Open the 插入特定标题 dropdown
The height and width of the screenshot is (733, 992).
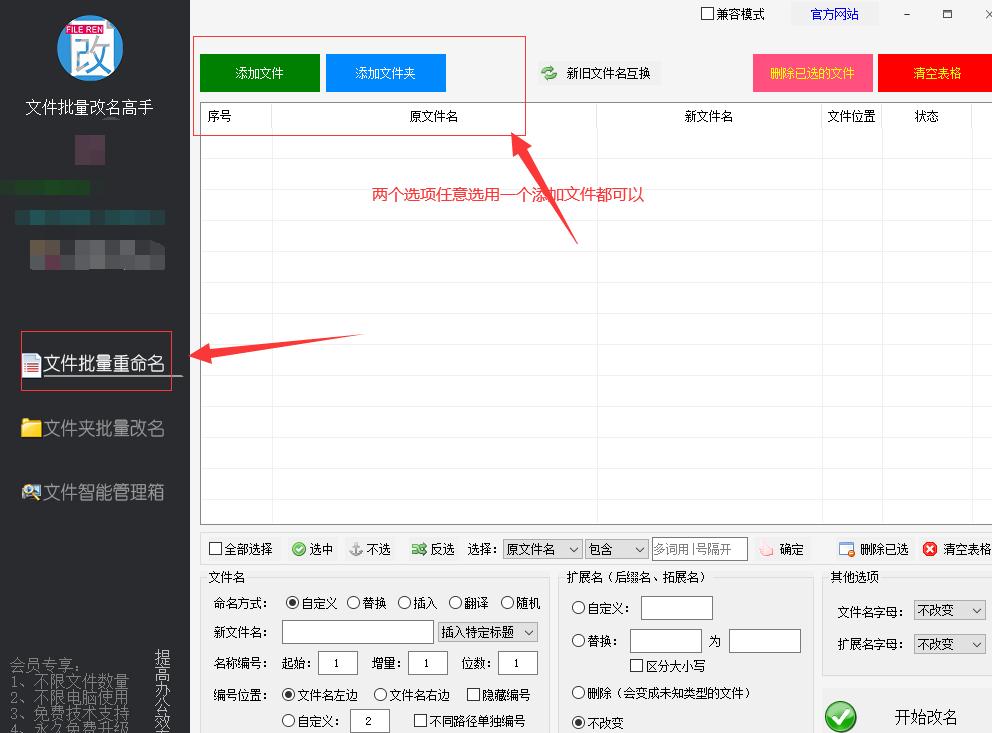489,631
